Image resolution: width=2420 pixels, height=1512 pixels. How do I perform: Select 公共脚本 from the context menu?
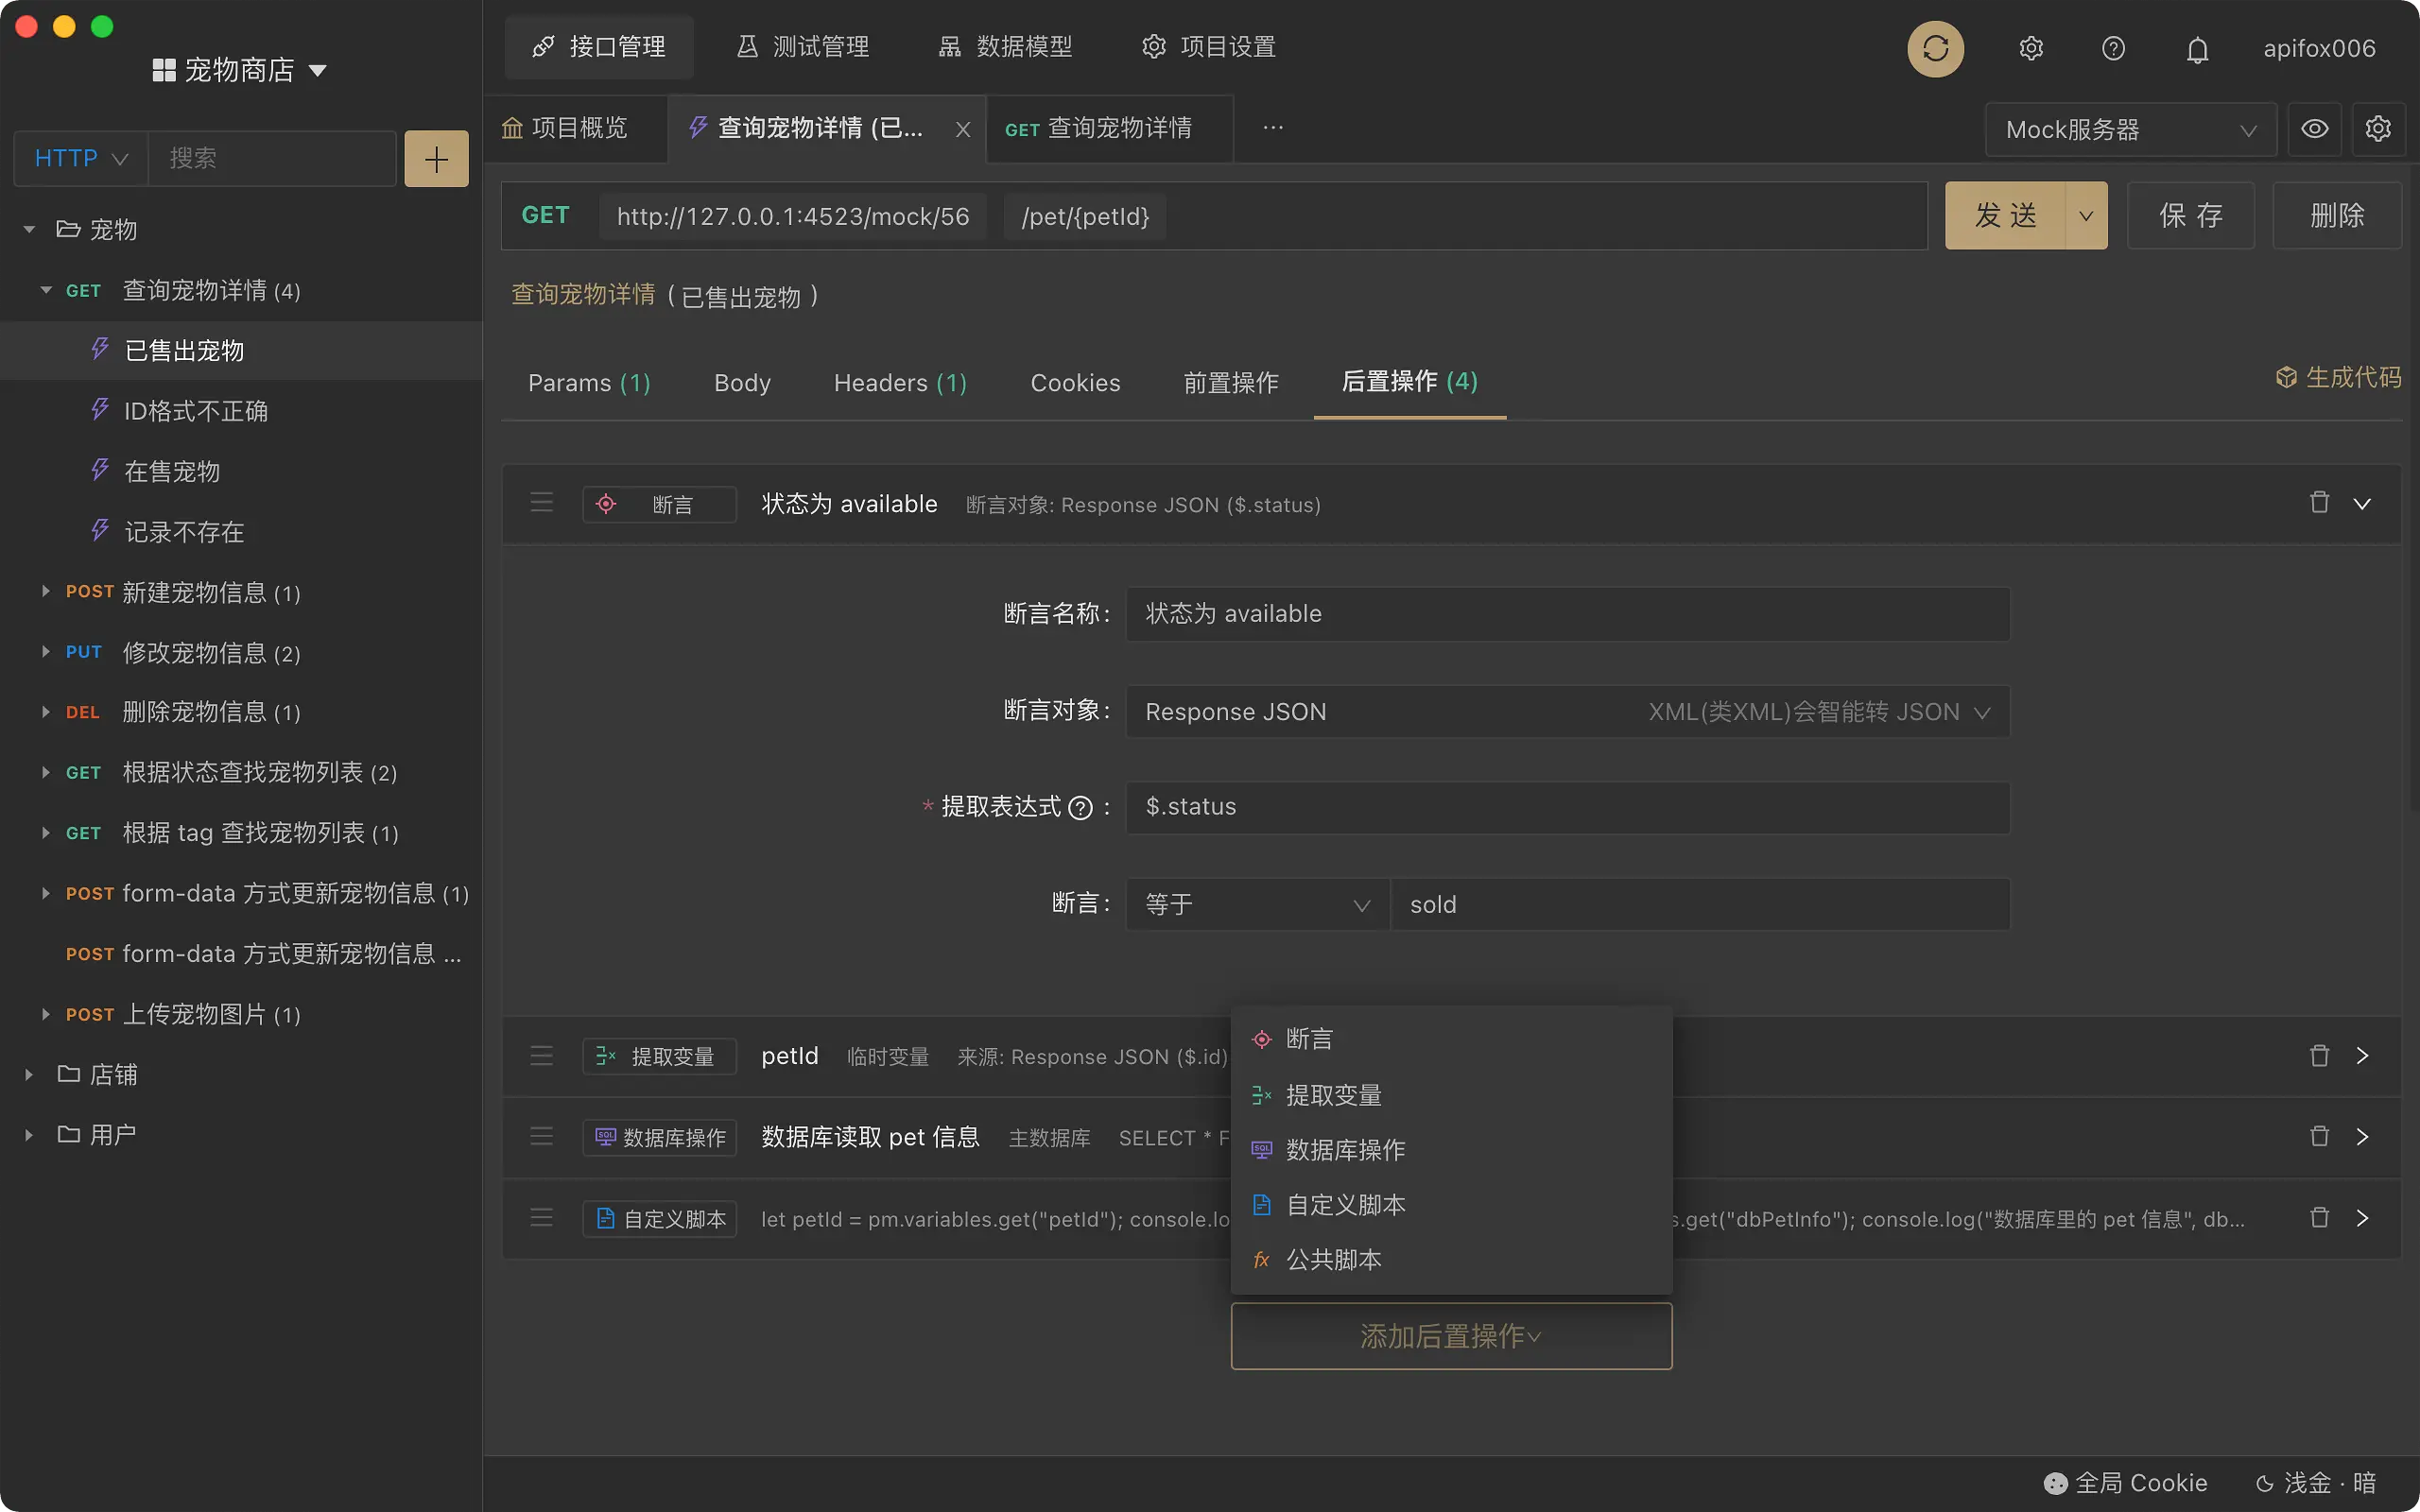[x=1336, y=1259]
